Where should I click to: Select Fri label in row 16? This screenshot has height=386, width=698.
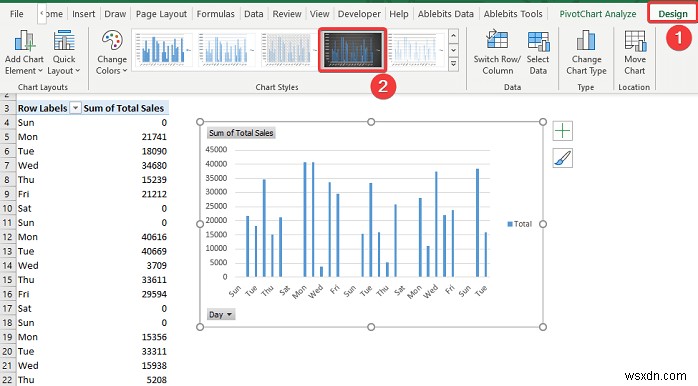tap(24, 294)
